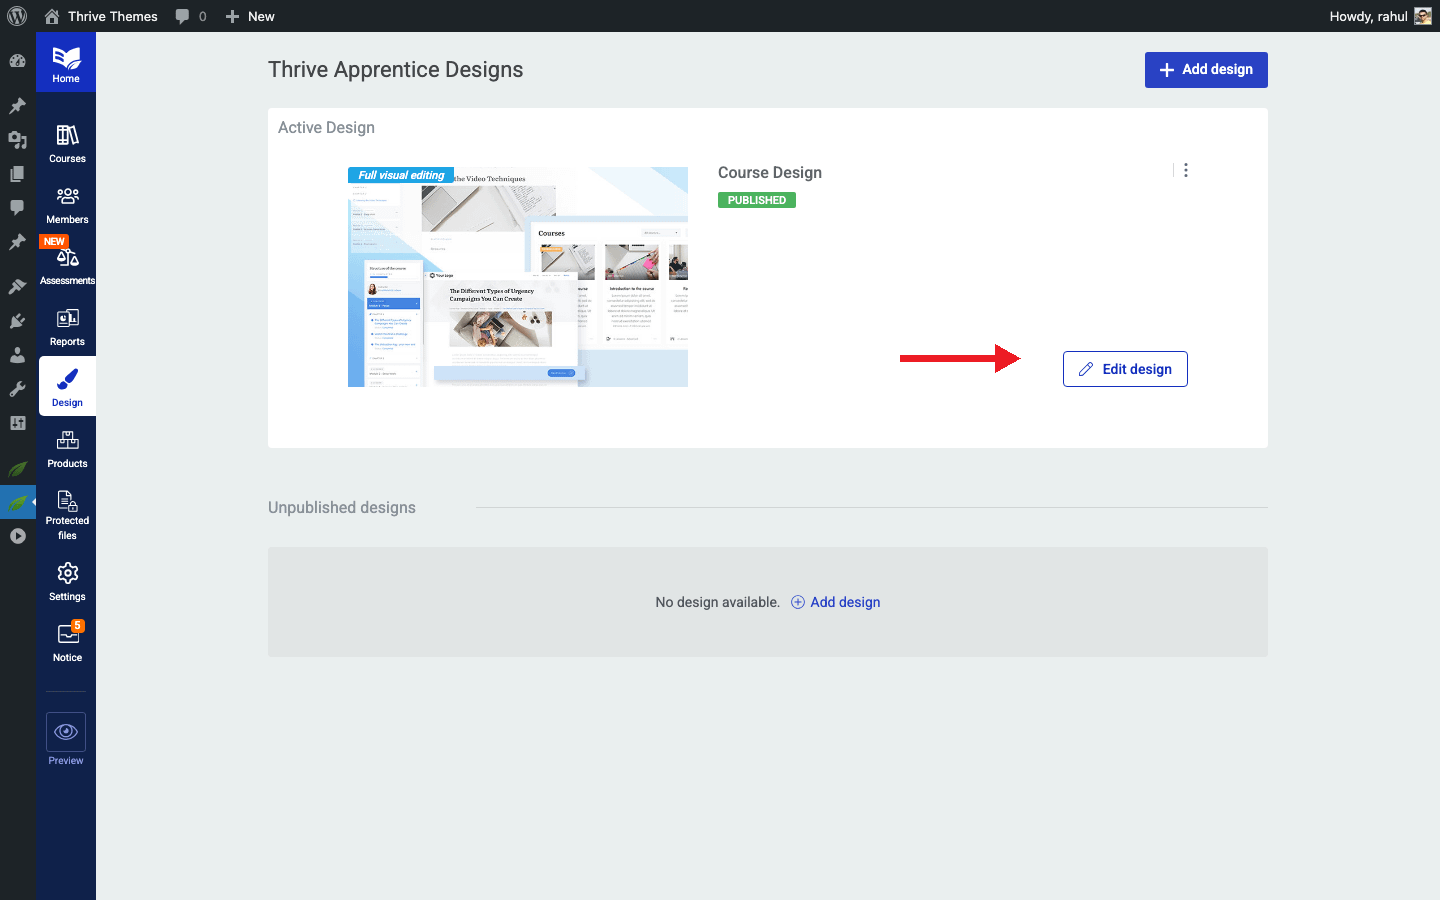
Task: Click Add design in the header
Action: coord(1206,69)
